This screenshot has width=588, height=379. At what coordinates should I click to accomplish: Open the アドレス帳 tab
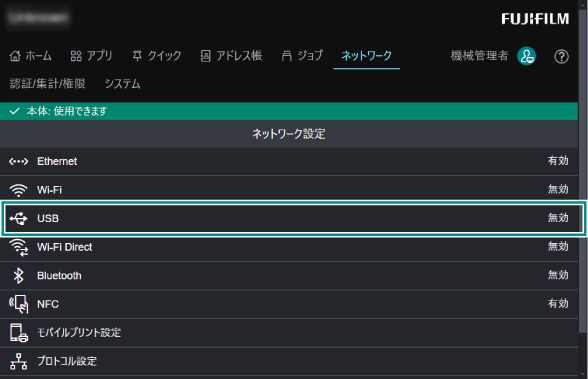click(231, 56)
